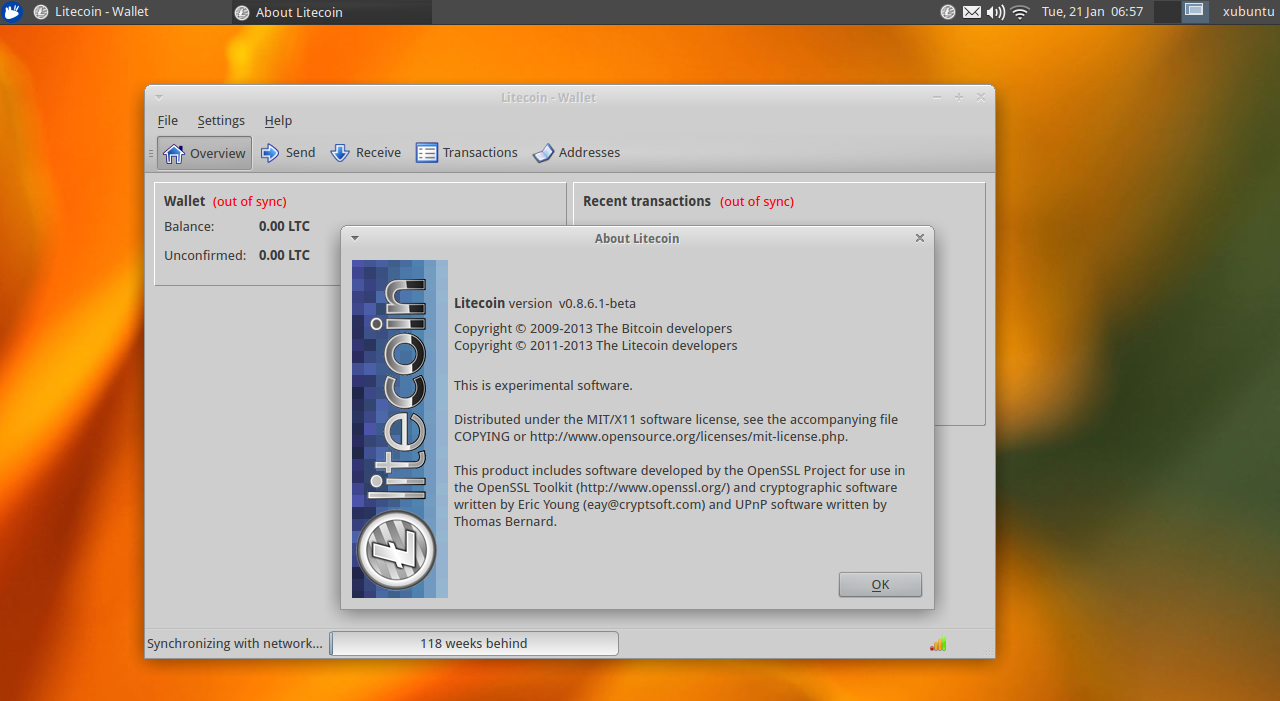This screenshot has width=1280, height=701.
Task: Open the mail envelope indicator
Action: [x=972, y=12]
